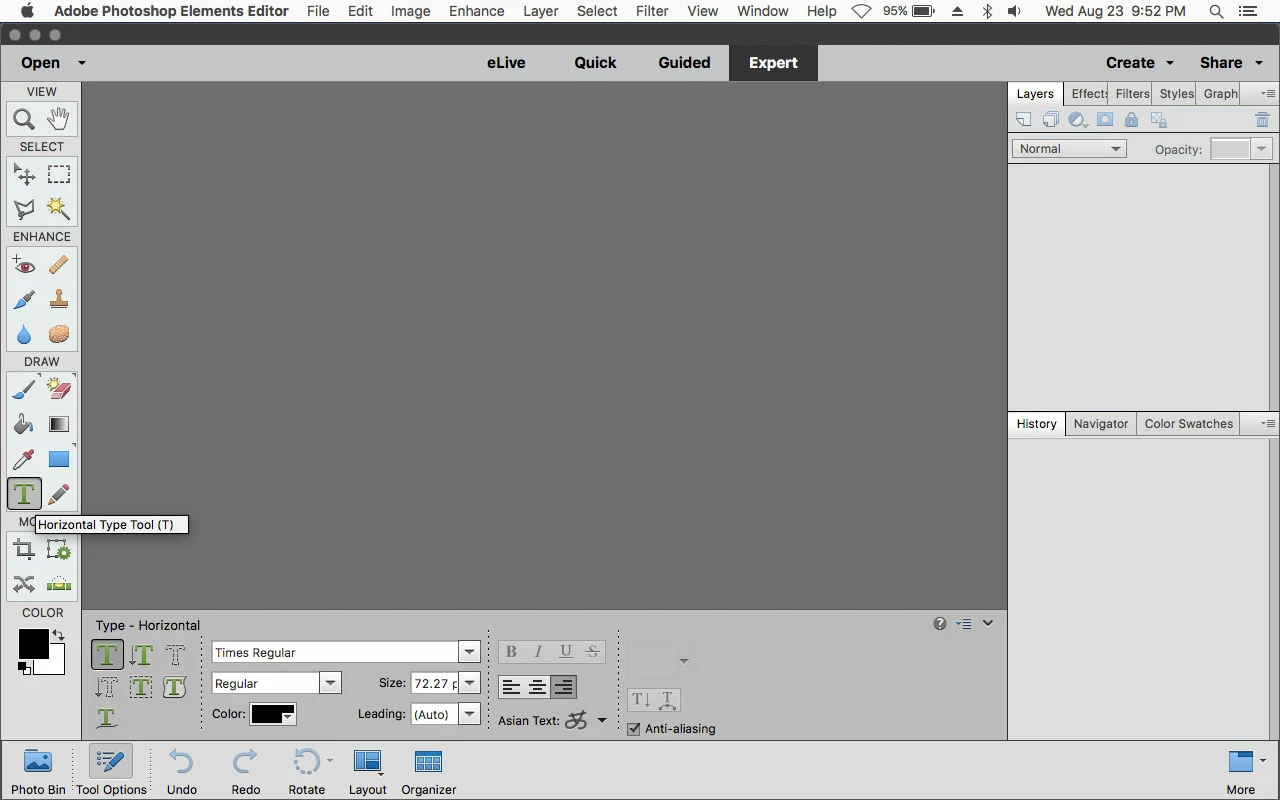Open the Leading dropdown arrow
Image resolution: width=1280 pixels, height=800 pixels.
[469, 714]
